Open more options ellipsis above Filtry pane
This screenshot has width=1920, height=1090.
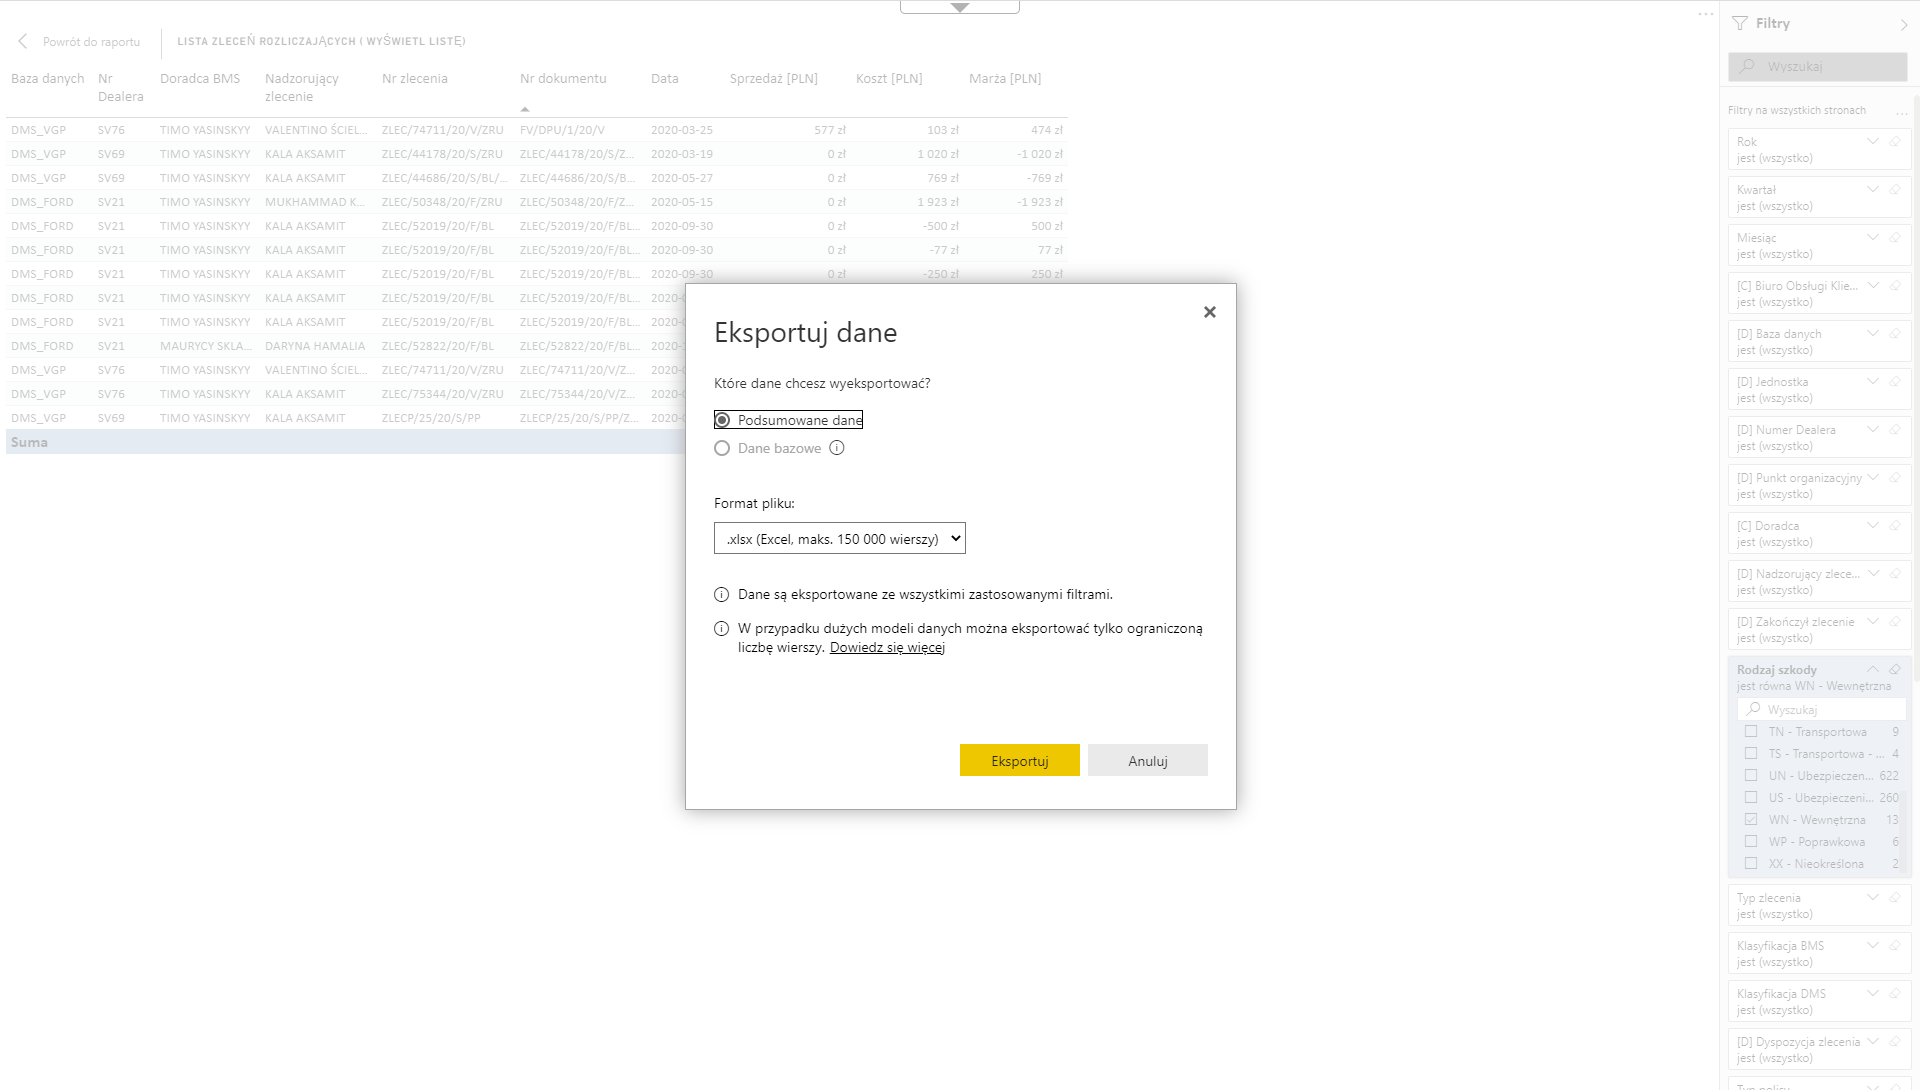[x=1705, y=14]
